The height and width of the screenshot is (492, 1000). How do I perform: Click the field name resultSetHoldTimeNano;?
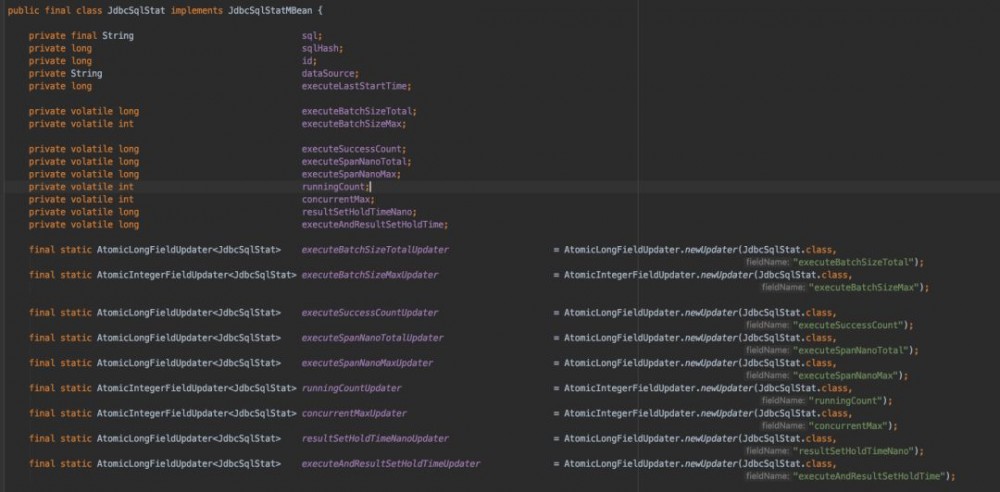pyautogui.click(x=359, y=212)
